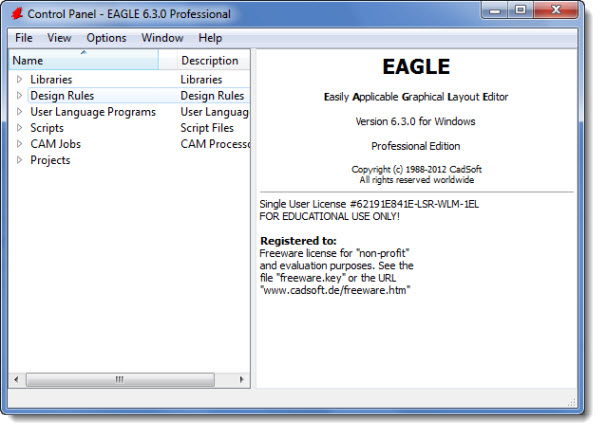The width and height of the screenshot is (600, 430).
Task: Open the View menu
Action: click(59, 38)
